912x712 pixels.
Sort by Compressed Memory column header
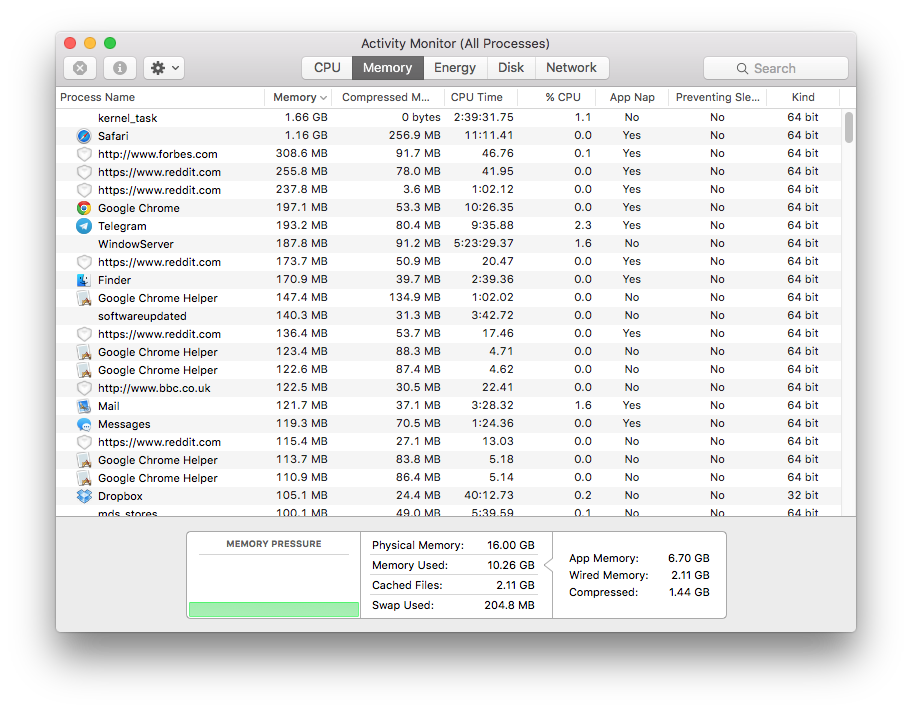(389, 97)
